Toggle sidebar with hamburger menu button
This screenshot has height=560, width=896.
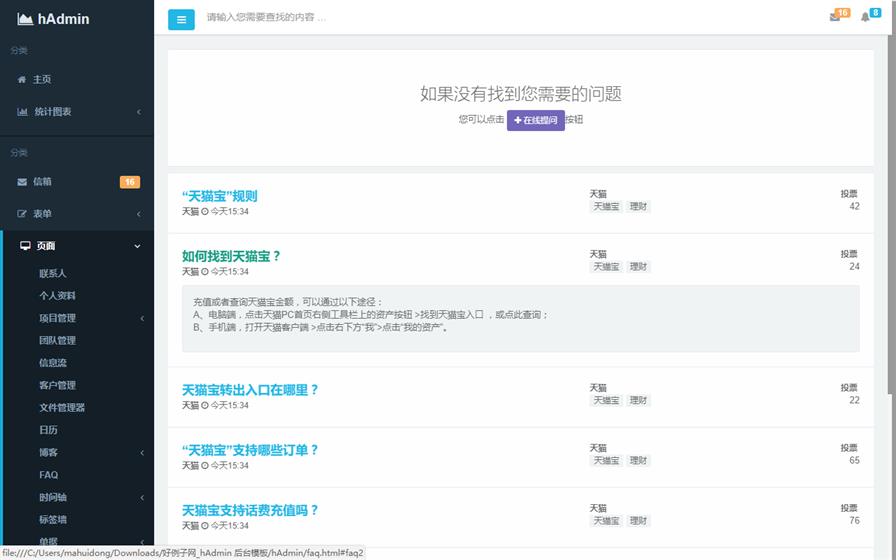[x=181, y=19]
